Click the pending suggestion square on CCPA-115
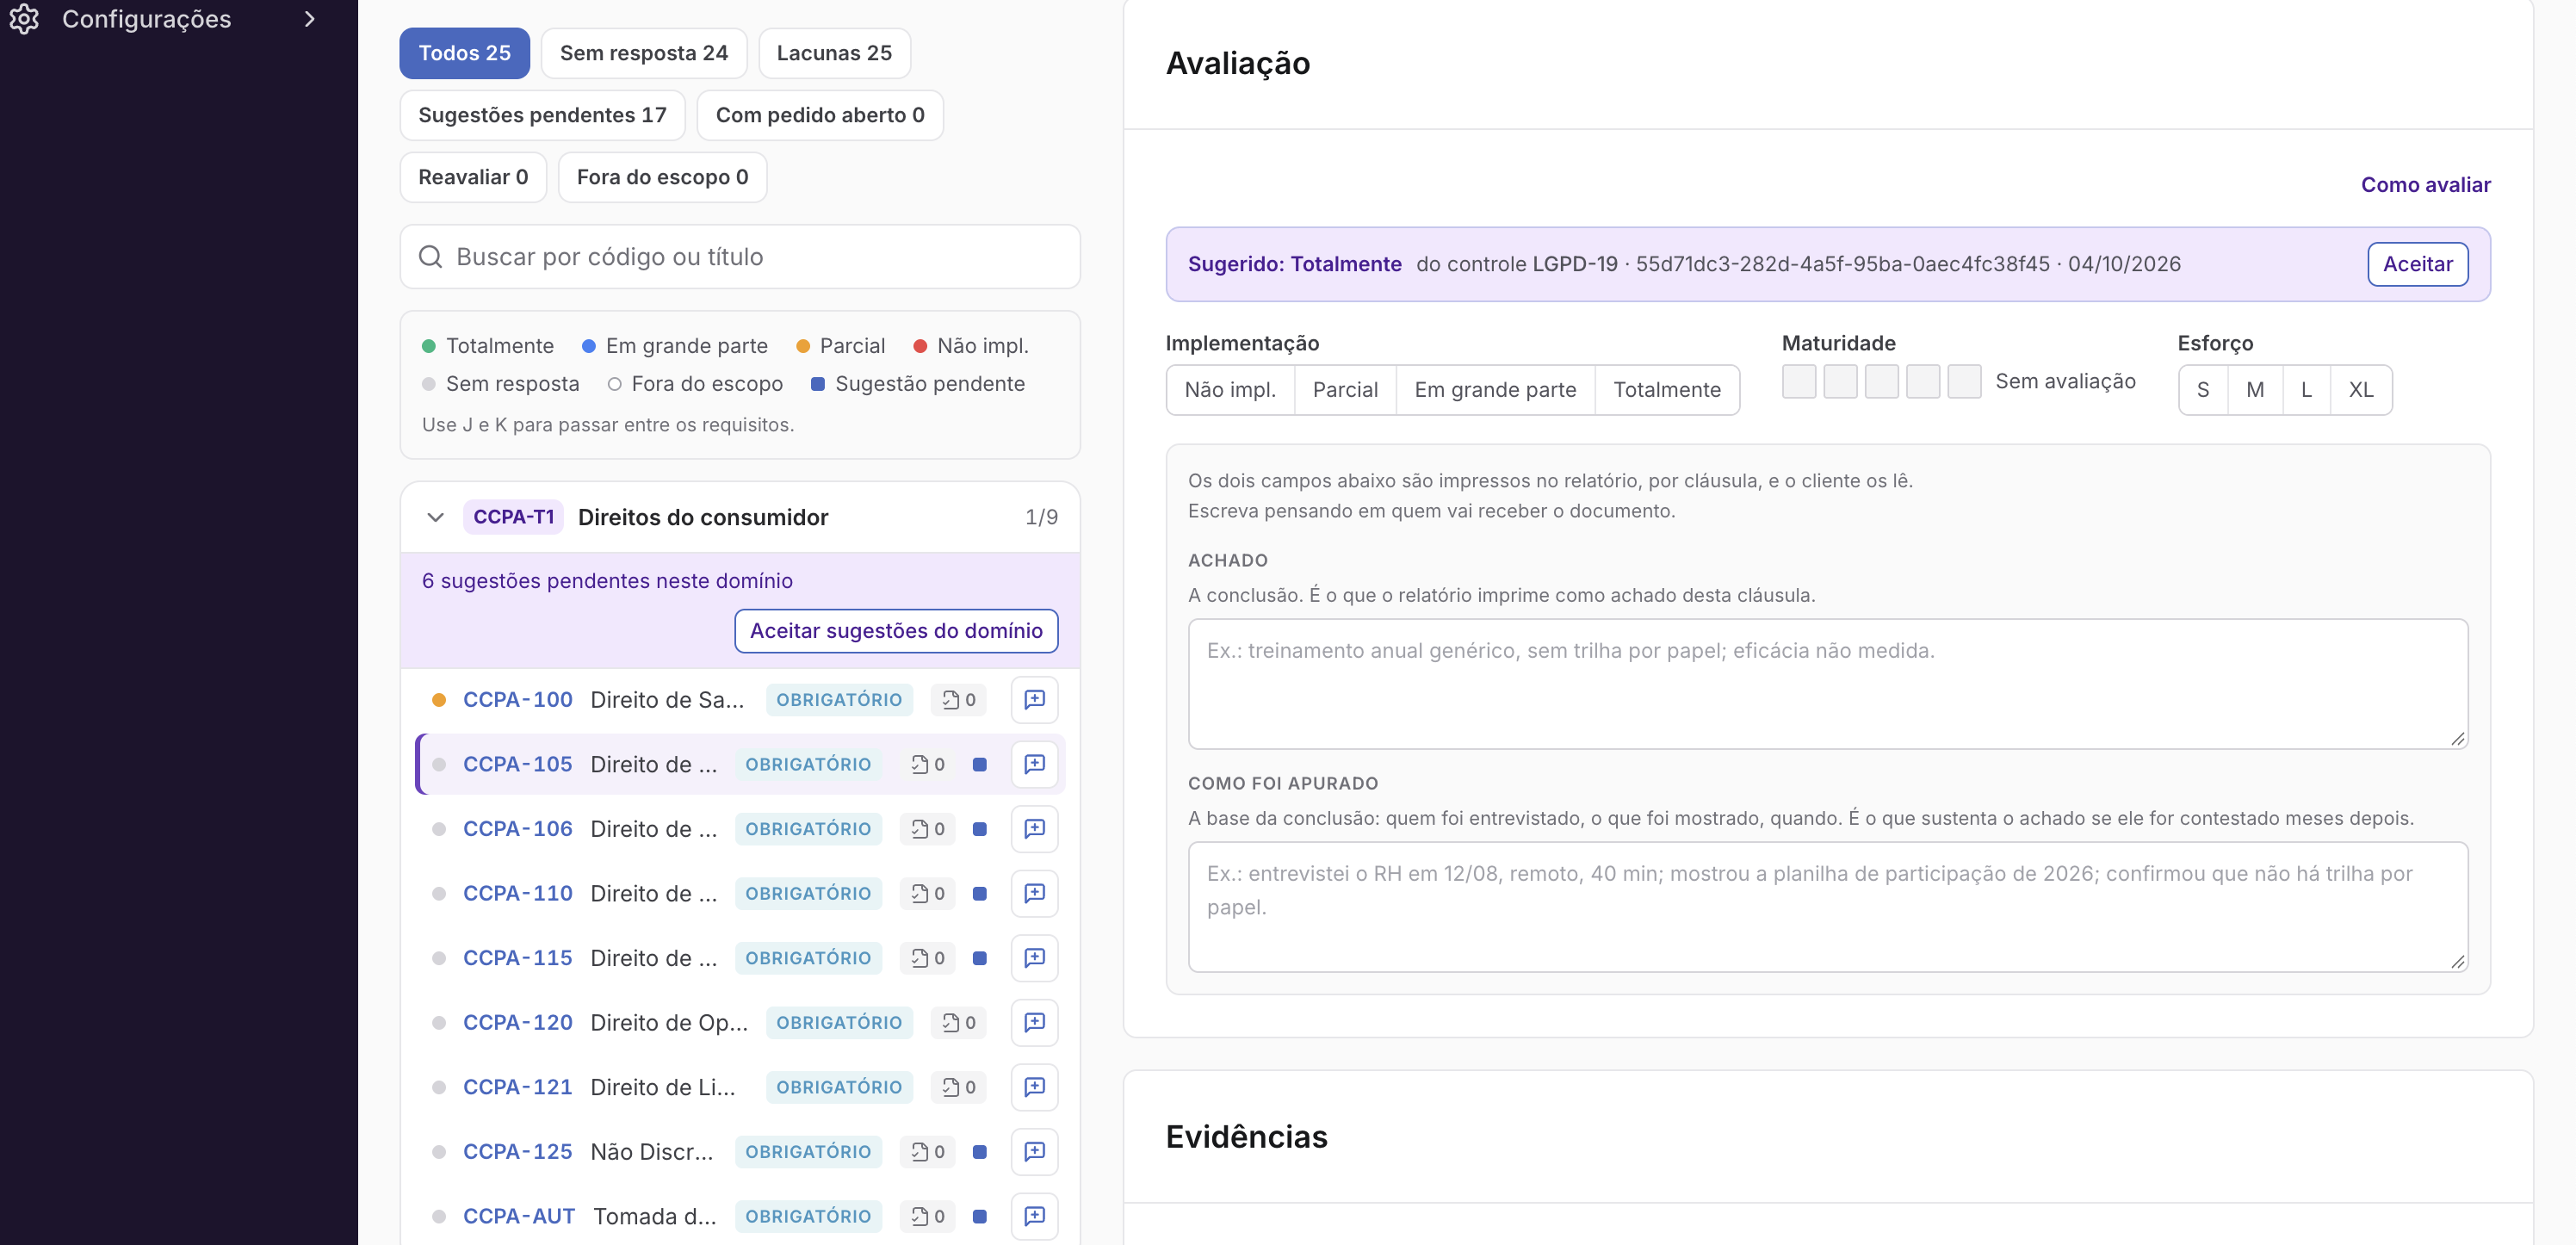This screenshot has width=2576, height=1245. [x=979, y=958]
